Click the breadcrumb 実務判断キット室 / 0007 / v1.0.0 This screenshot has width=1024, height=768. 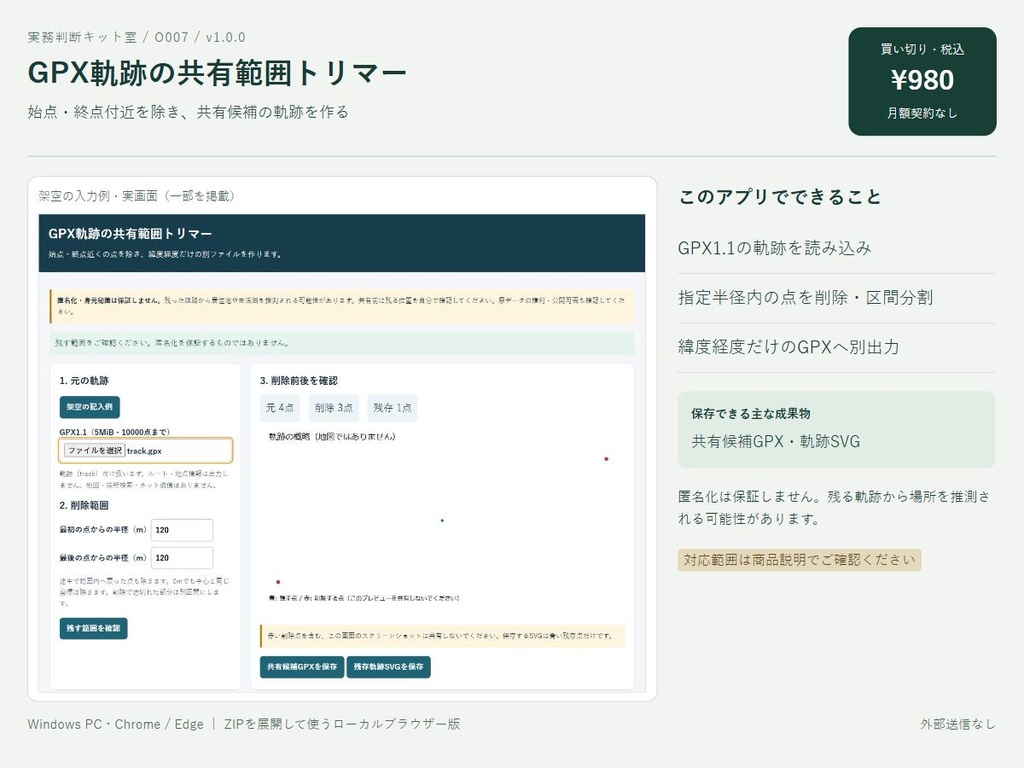pos(136,37)
